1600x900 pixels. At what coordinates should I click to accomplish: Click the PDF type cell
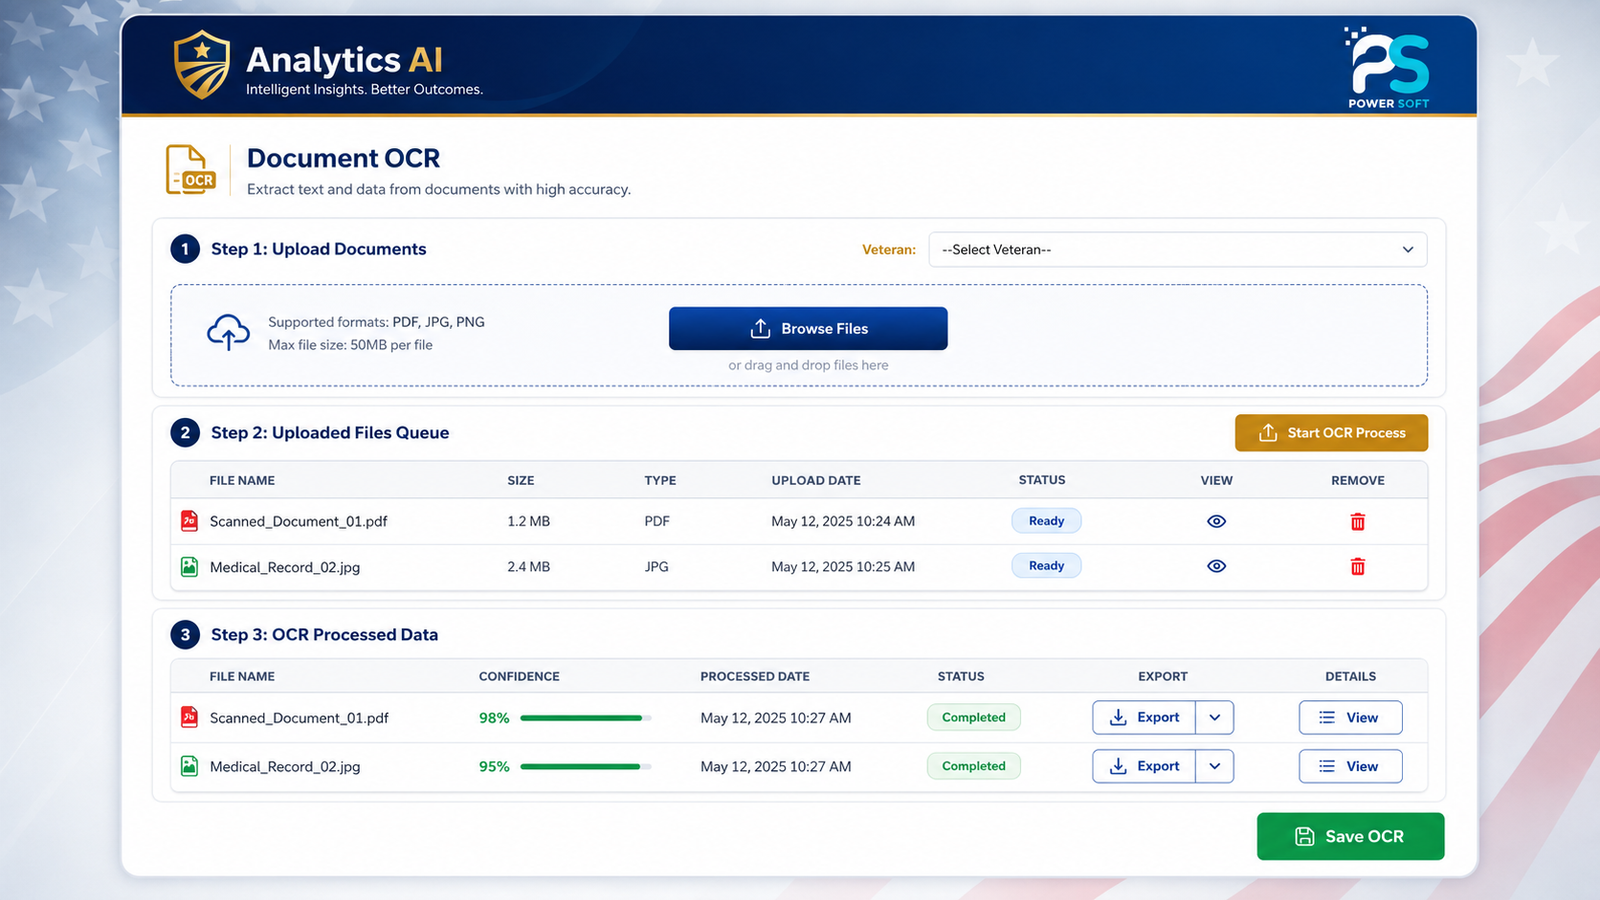point(657,521)
